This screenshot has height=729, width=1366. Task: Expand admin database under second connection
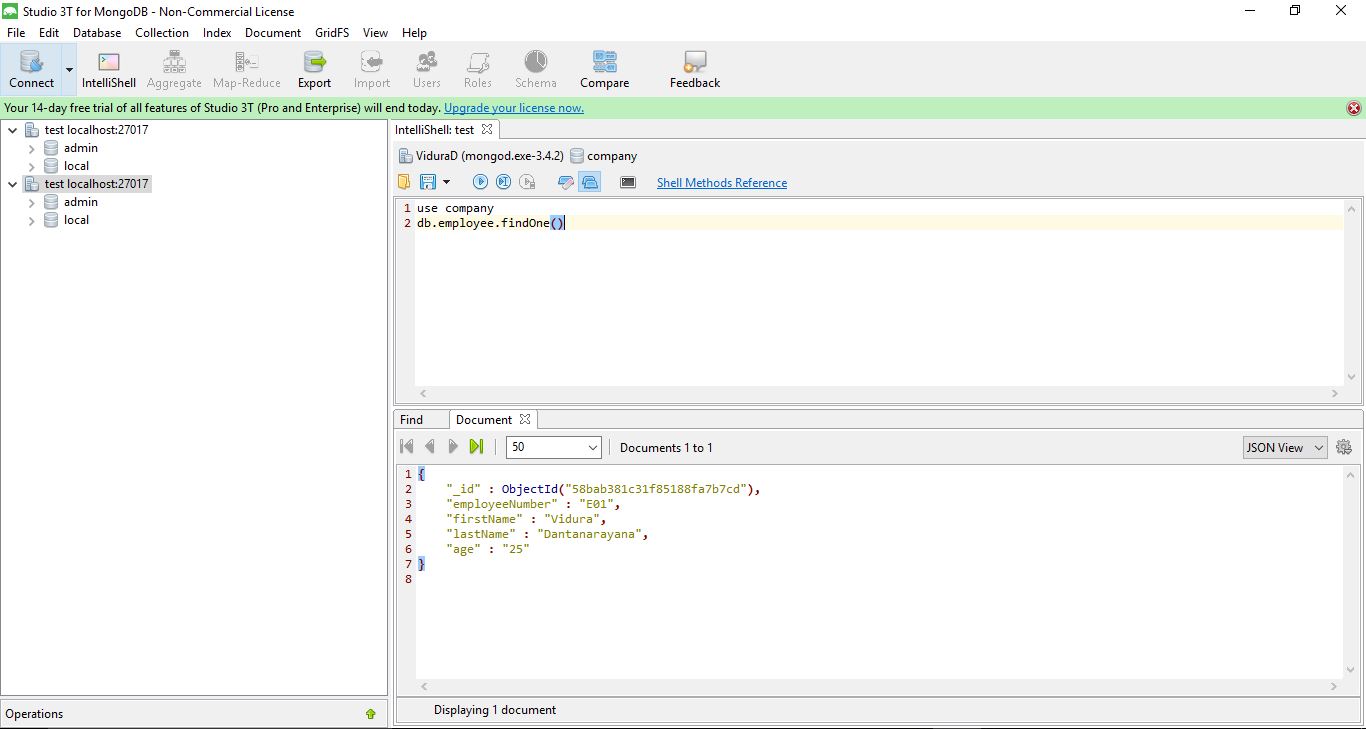(32, 202)
